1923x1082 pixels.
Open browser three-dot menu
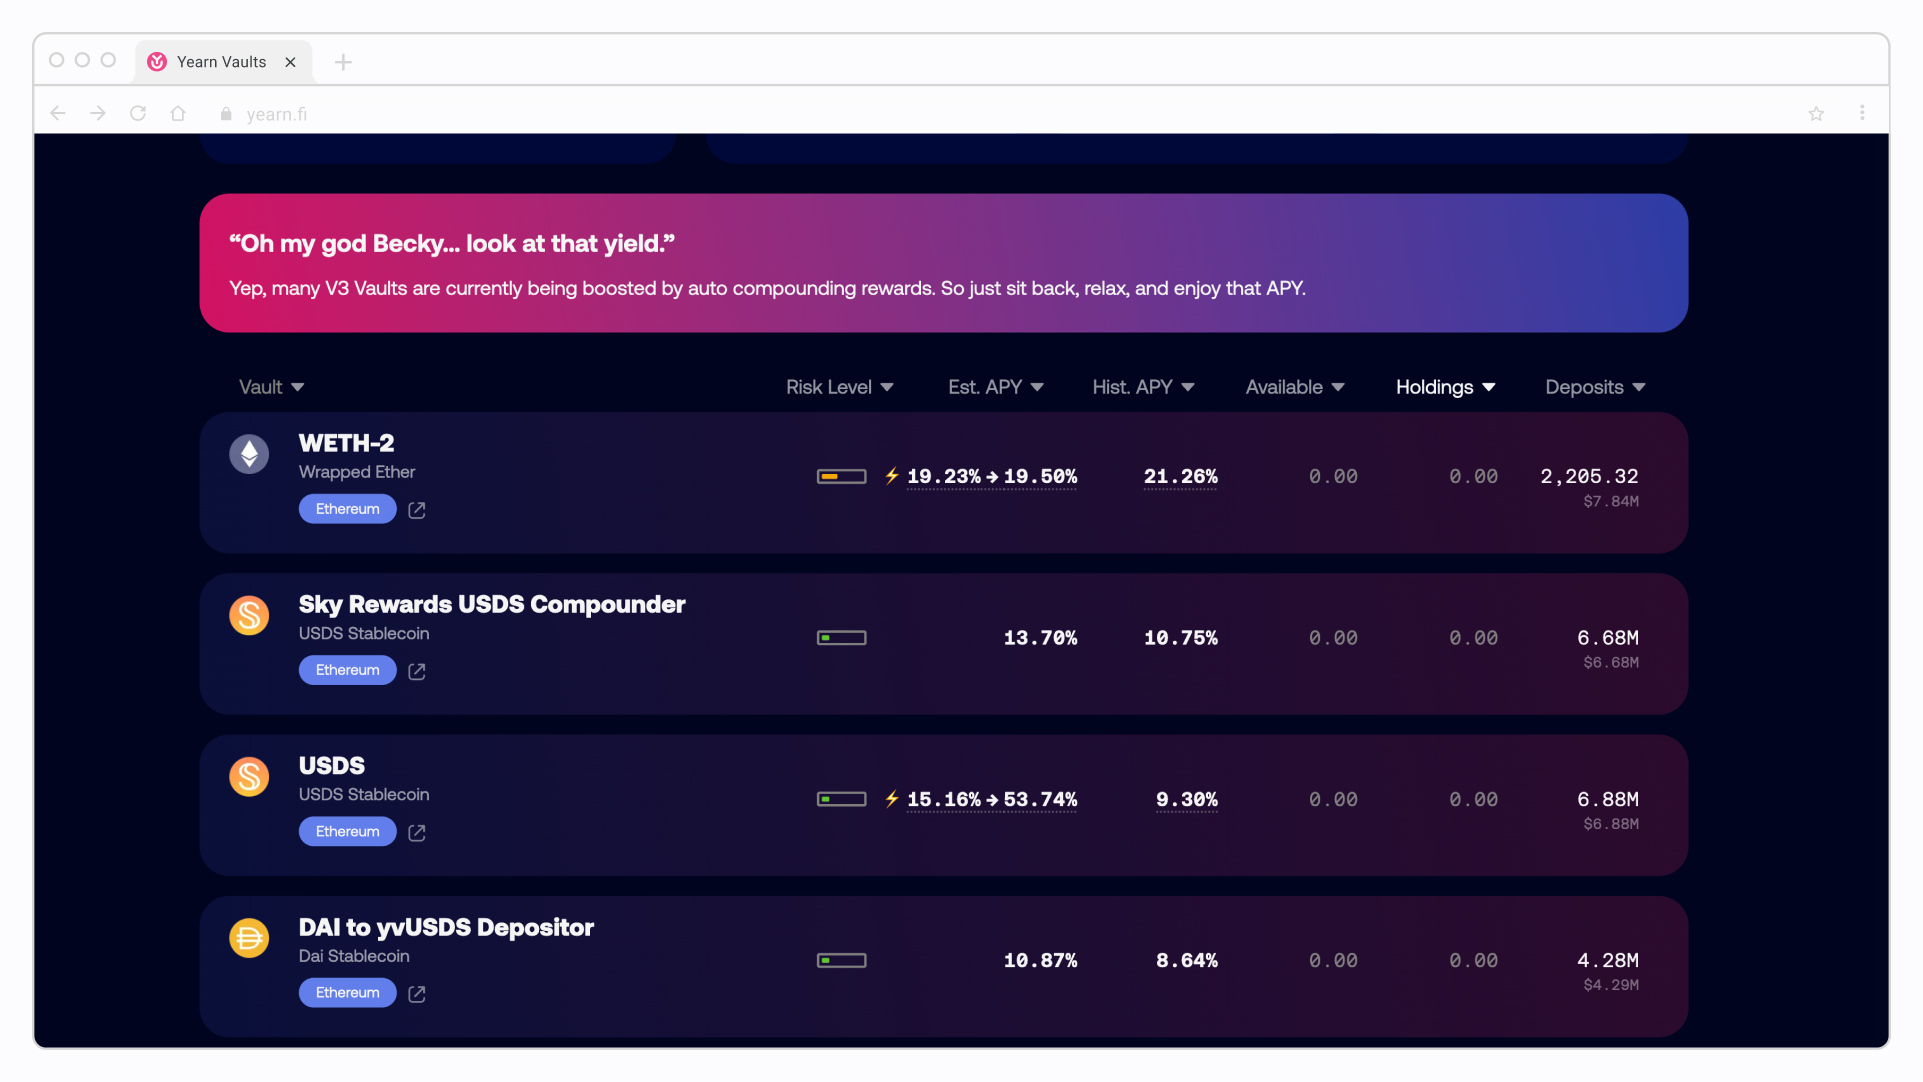tap(1862, 113)
